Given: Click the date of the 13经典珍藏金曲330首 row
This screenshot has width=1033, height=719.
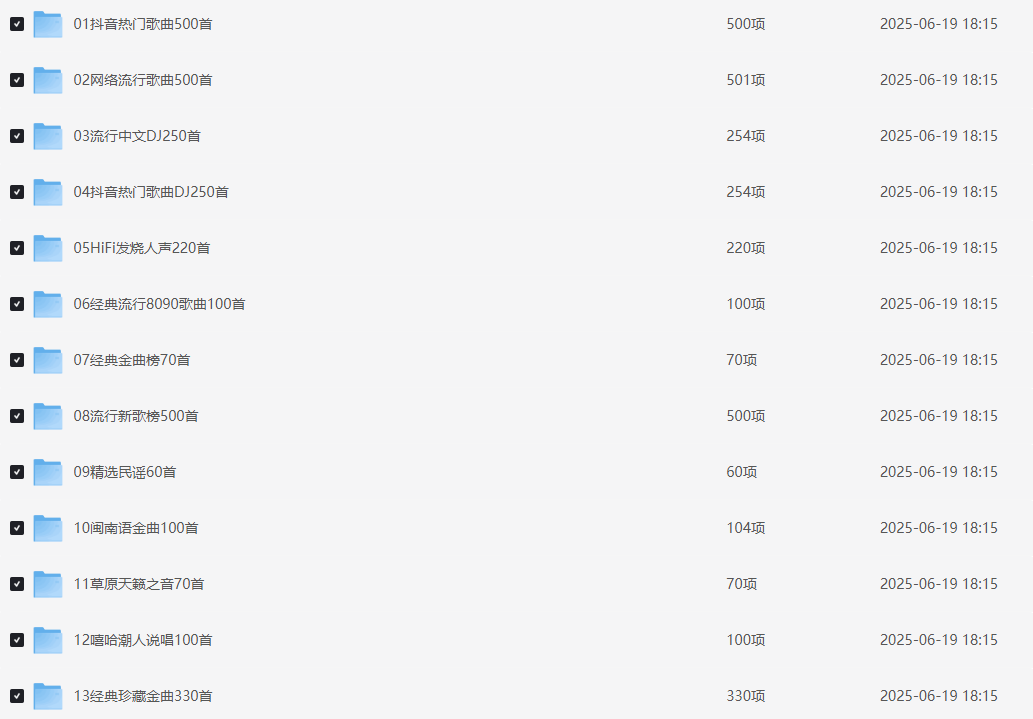Looking at the screenshot, I should (x=938, y=696).
